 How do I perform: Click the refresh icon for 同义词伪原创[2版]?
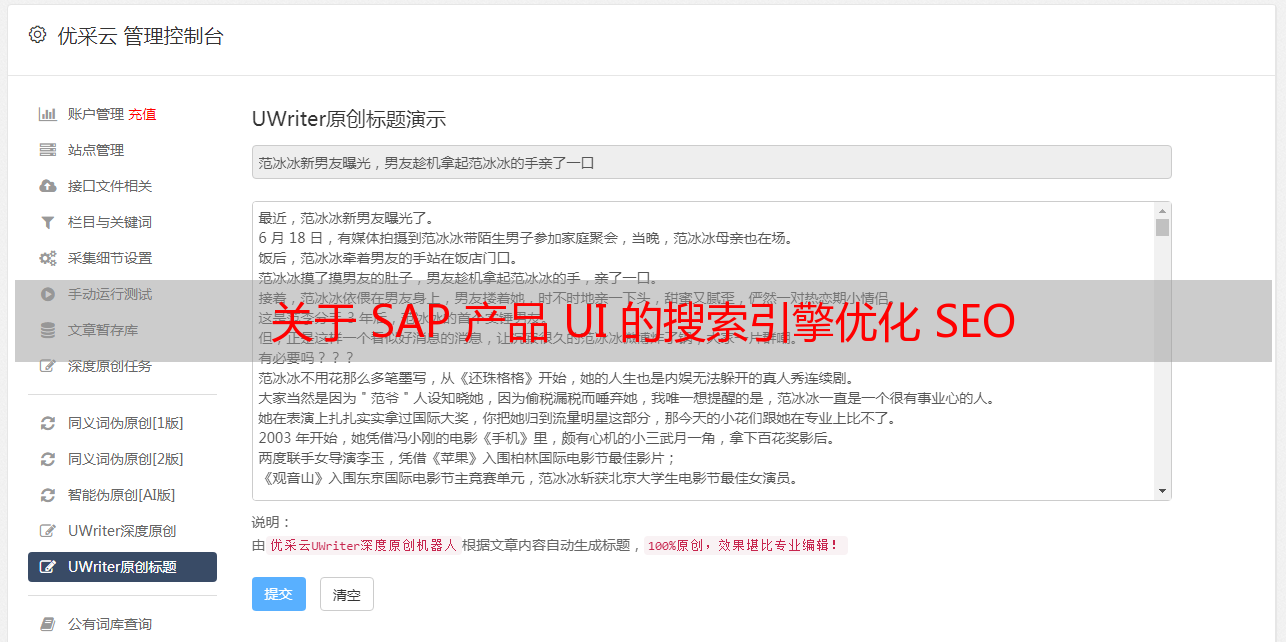[x=47, y=459]
